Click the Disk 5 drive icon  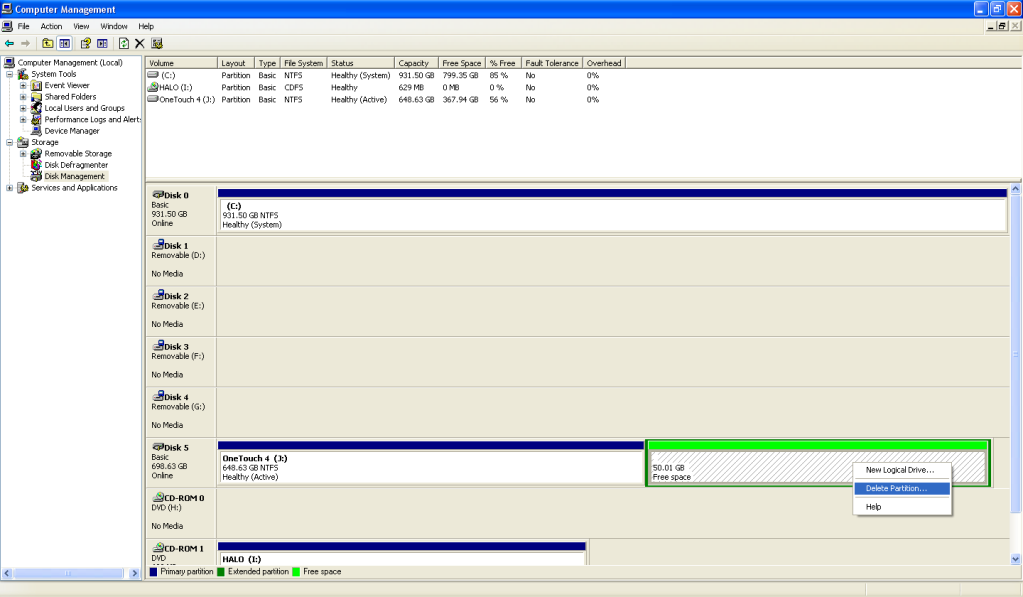point(158,447)
